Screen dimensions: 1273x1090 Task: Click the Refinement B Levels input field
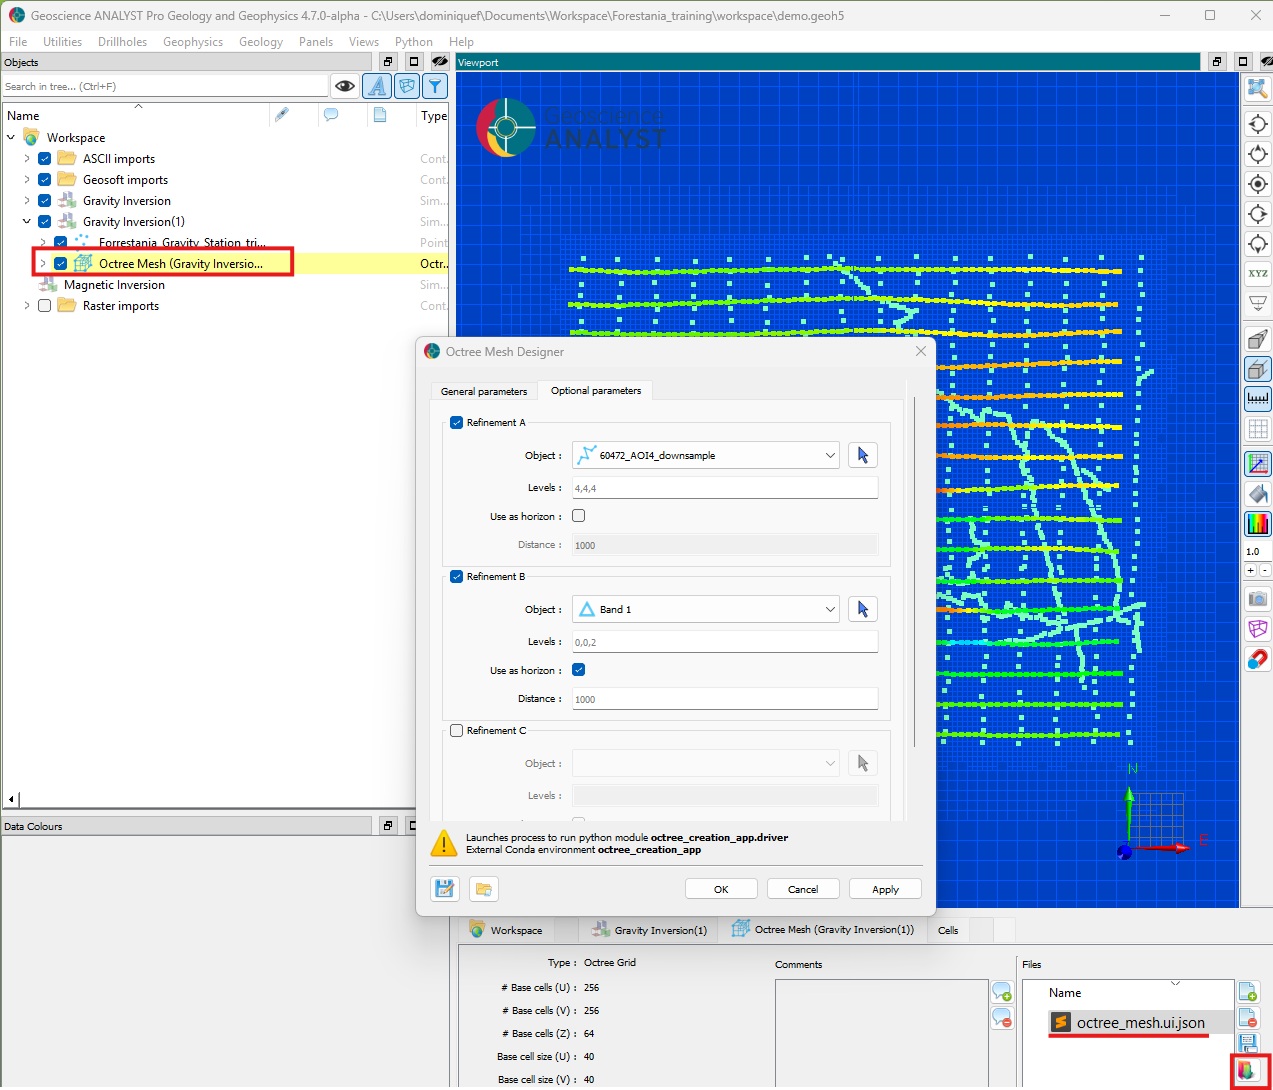click(x=724, y=642)
